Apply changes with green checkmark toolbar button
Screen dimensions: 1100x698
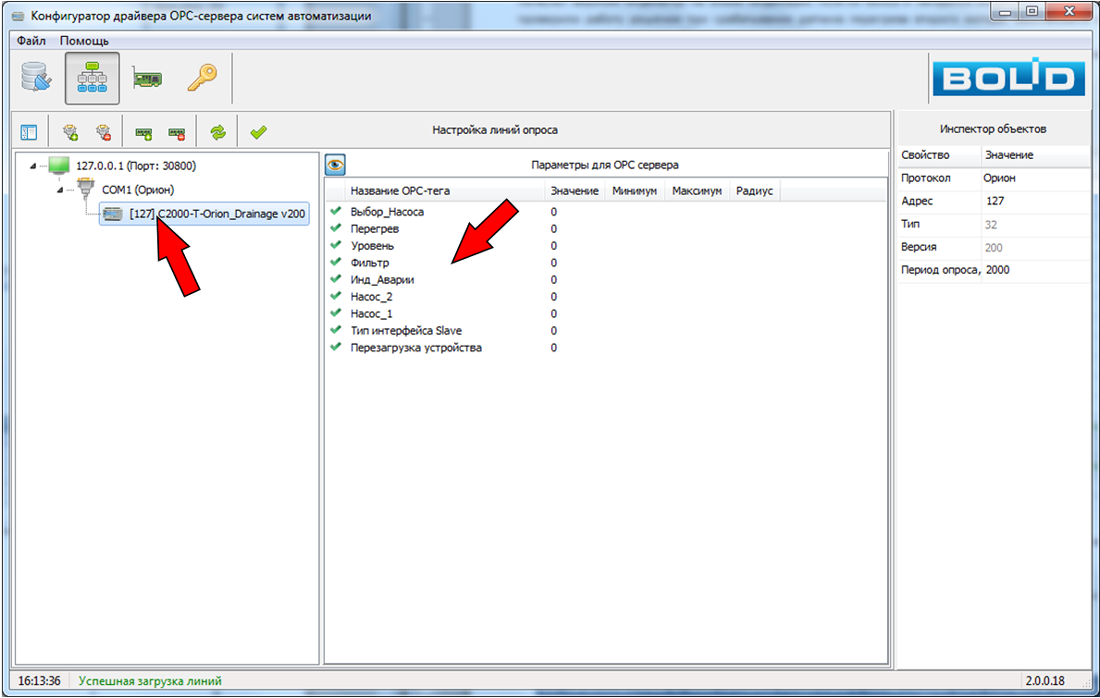coord(258,131)
